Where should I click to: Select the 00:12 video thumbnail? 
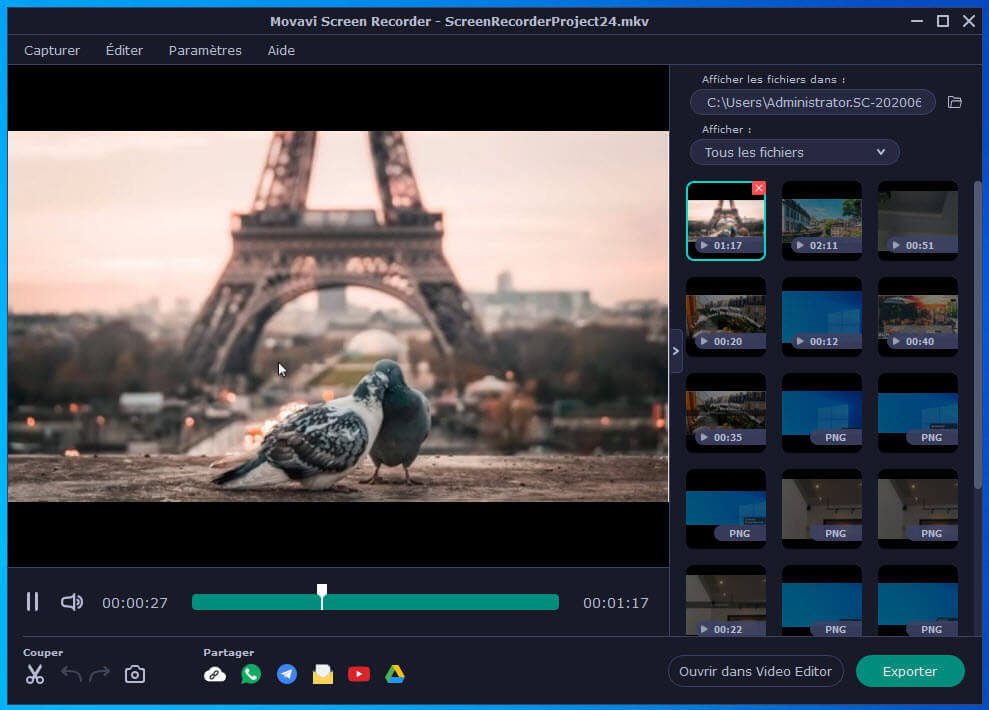[821, 317]
